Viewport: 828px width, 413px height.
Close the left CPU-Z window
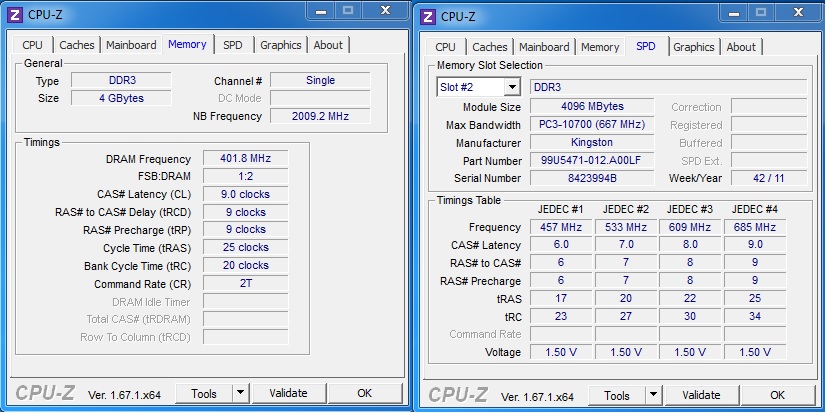pos(385,11)
